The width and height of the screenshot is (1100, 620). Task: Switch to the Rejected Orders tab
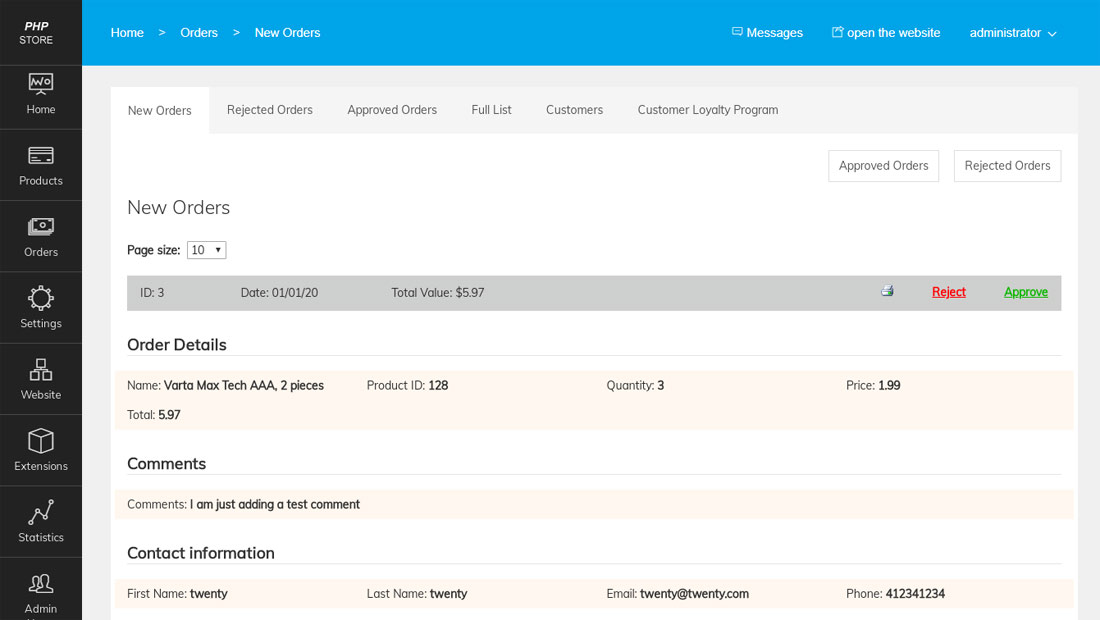click(x=269, y=110)
